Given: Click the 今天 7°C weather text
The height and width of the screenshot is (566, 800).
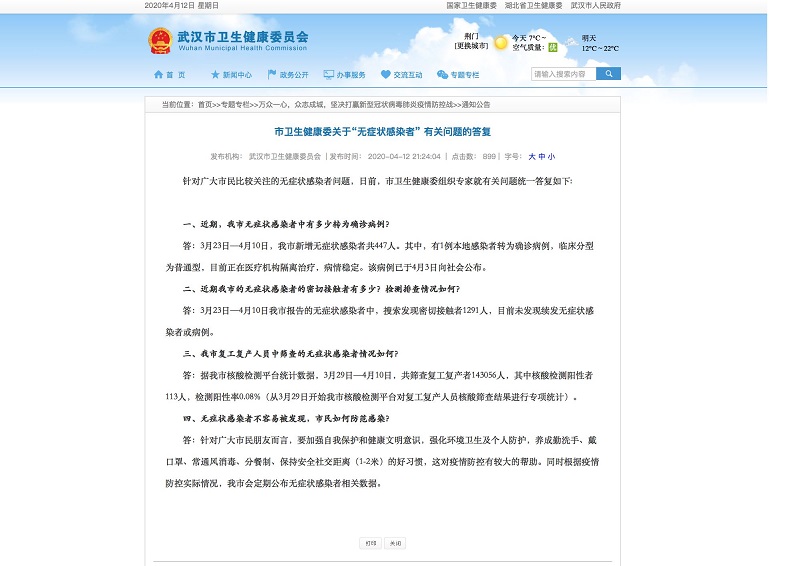Looking at the screenshot, I should [529, 38].
